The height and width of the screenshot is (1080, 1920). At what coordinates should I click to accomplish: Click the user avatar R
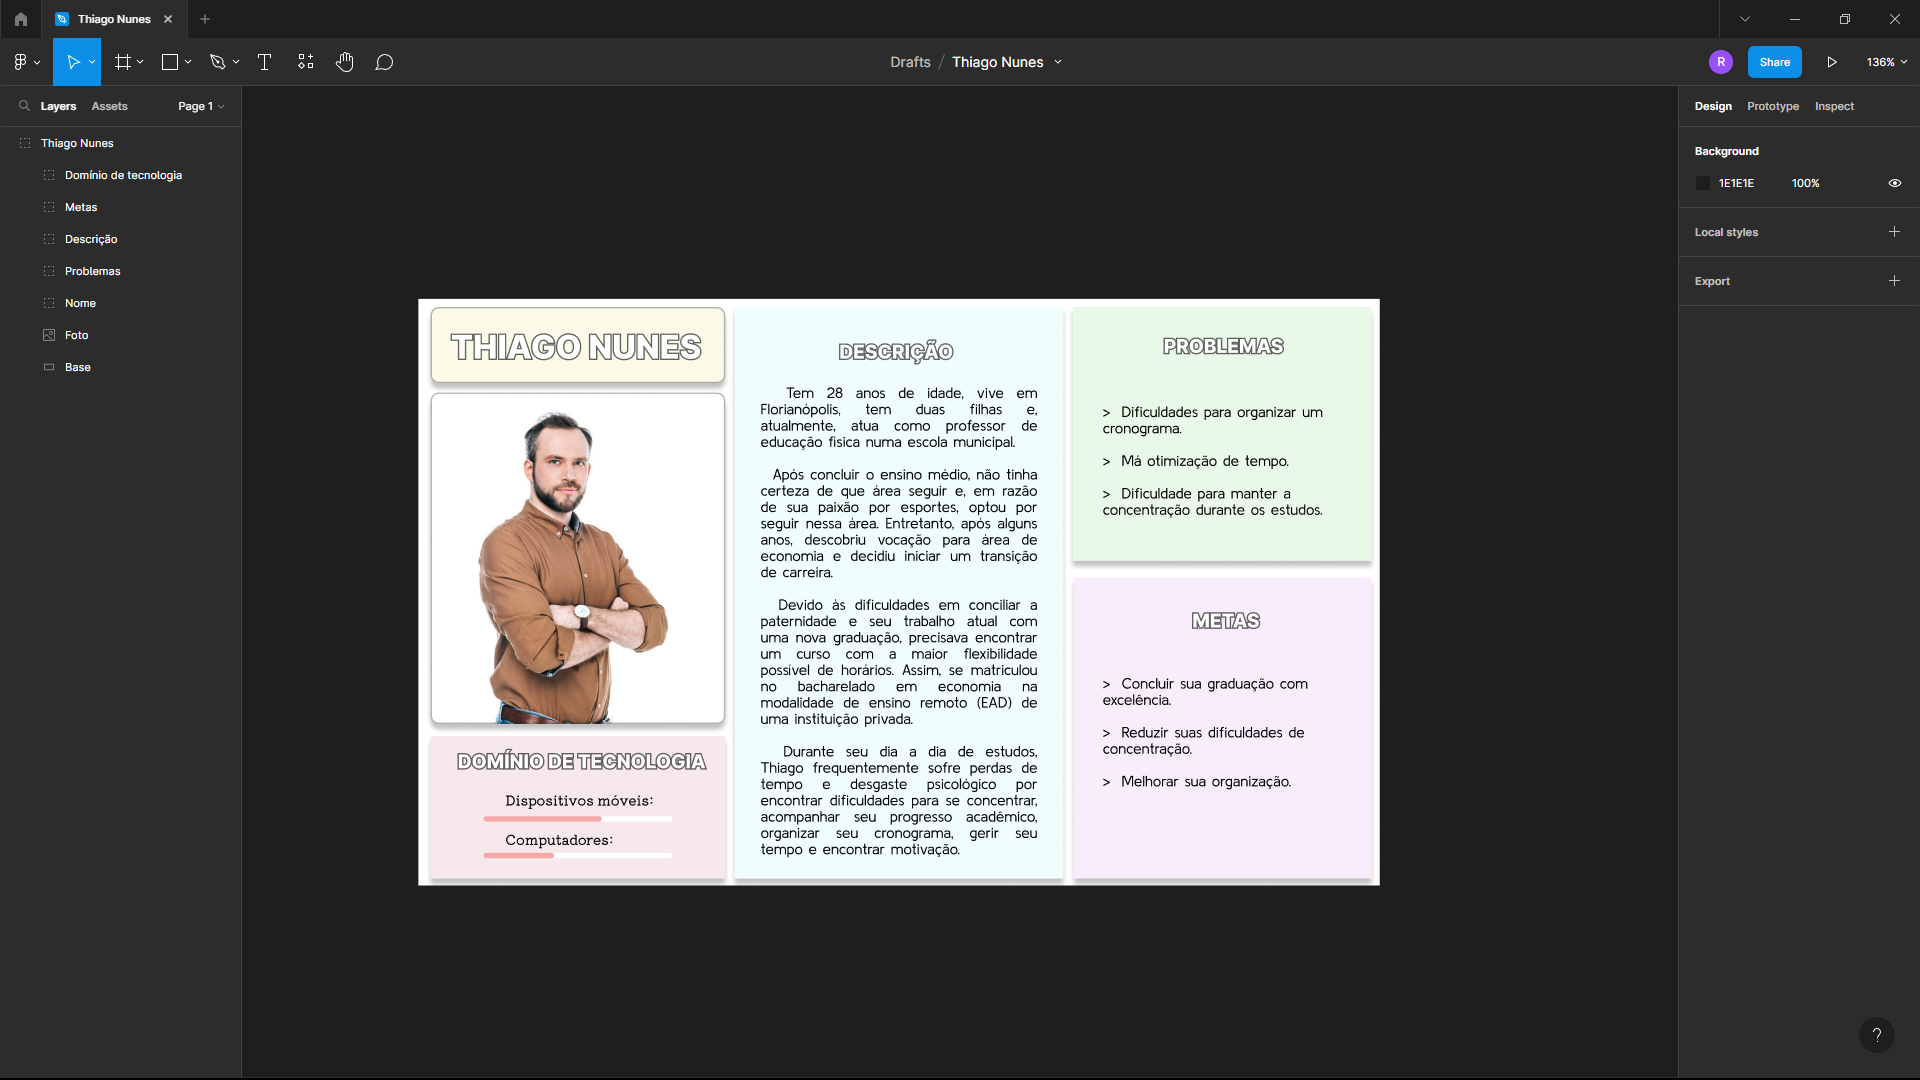pyautogui.click(x=1720, y=62)
